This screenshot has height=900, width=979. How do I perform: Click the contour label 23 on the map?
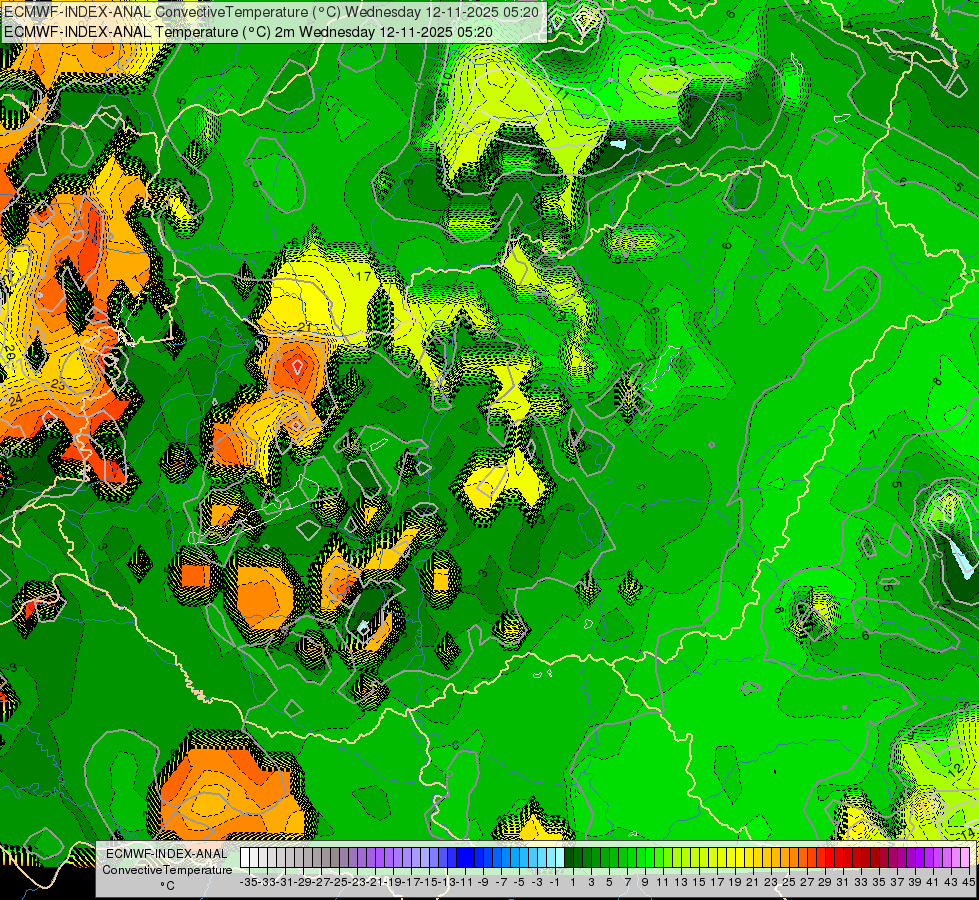pyautogui.click(x=57, y=385)
